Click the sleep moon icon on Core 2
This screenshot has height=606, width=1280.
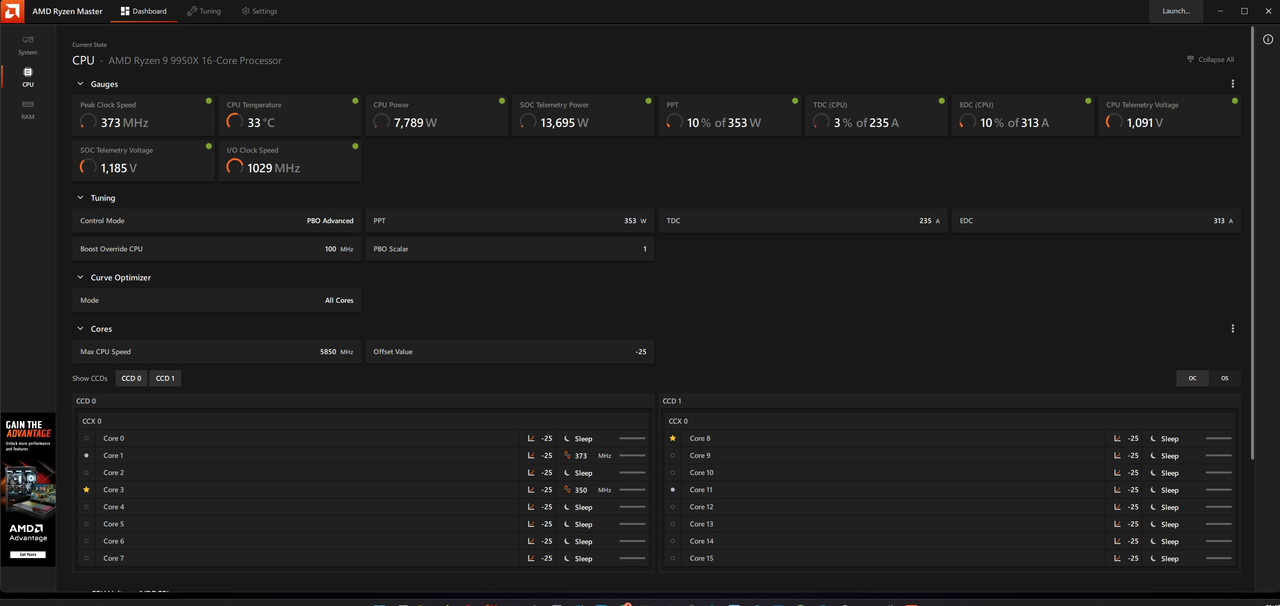click(x=567, y=473)
